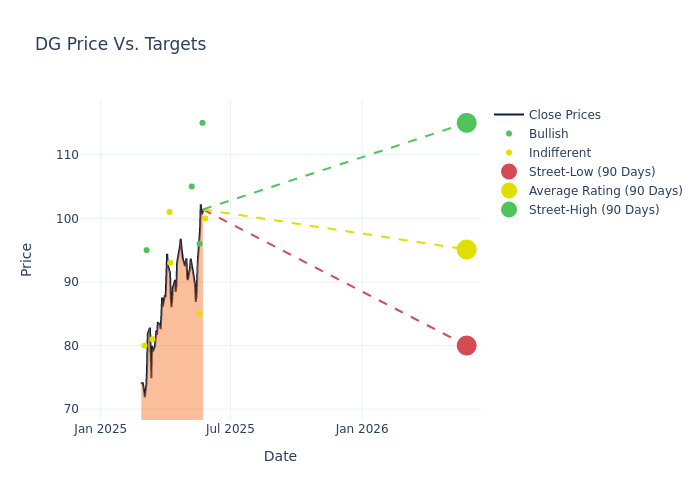Click the Date axis title

[280, 456]
